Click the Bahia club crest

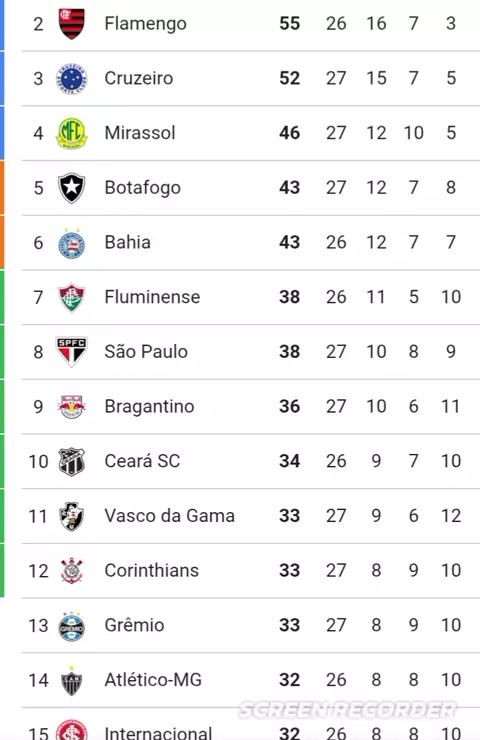(72, 244)
